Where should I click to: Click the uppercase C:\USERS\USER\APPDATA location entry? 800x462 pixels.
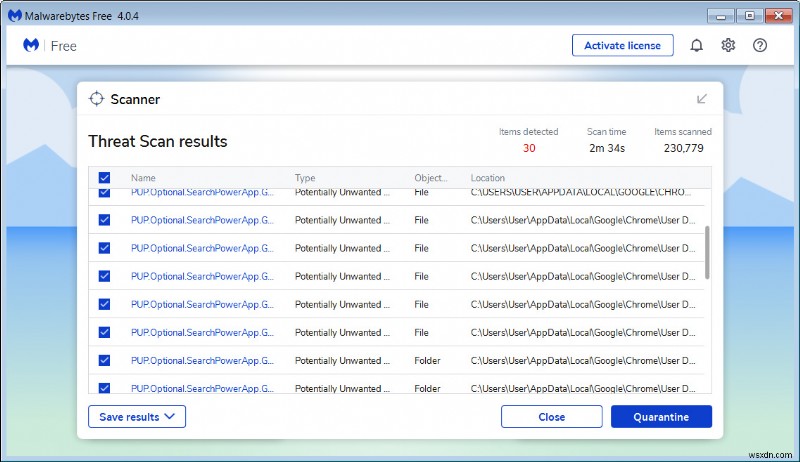click(581, 193)
